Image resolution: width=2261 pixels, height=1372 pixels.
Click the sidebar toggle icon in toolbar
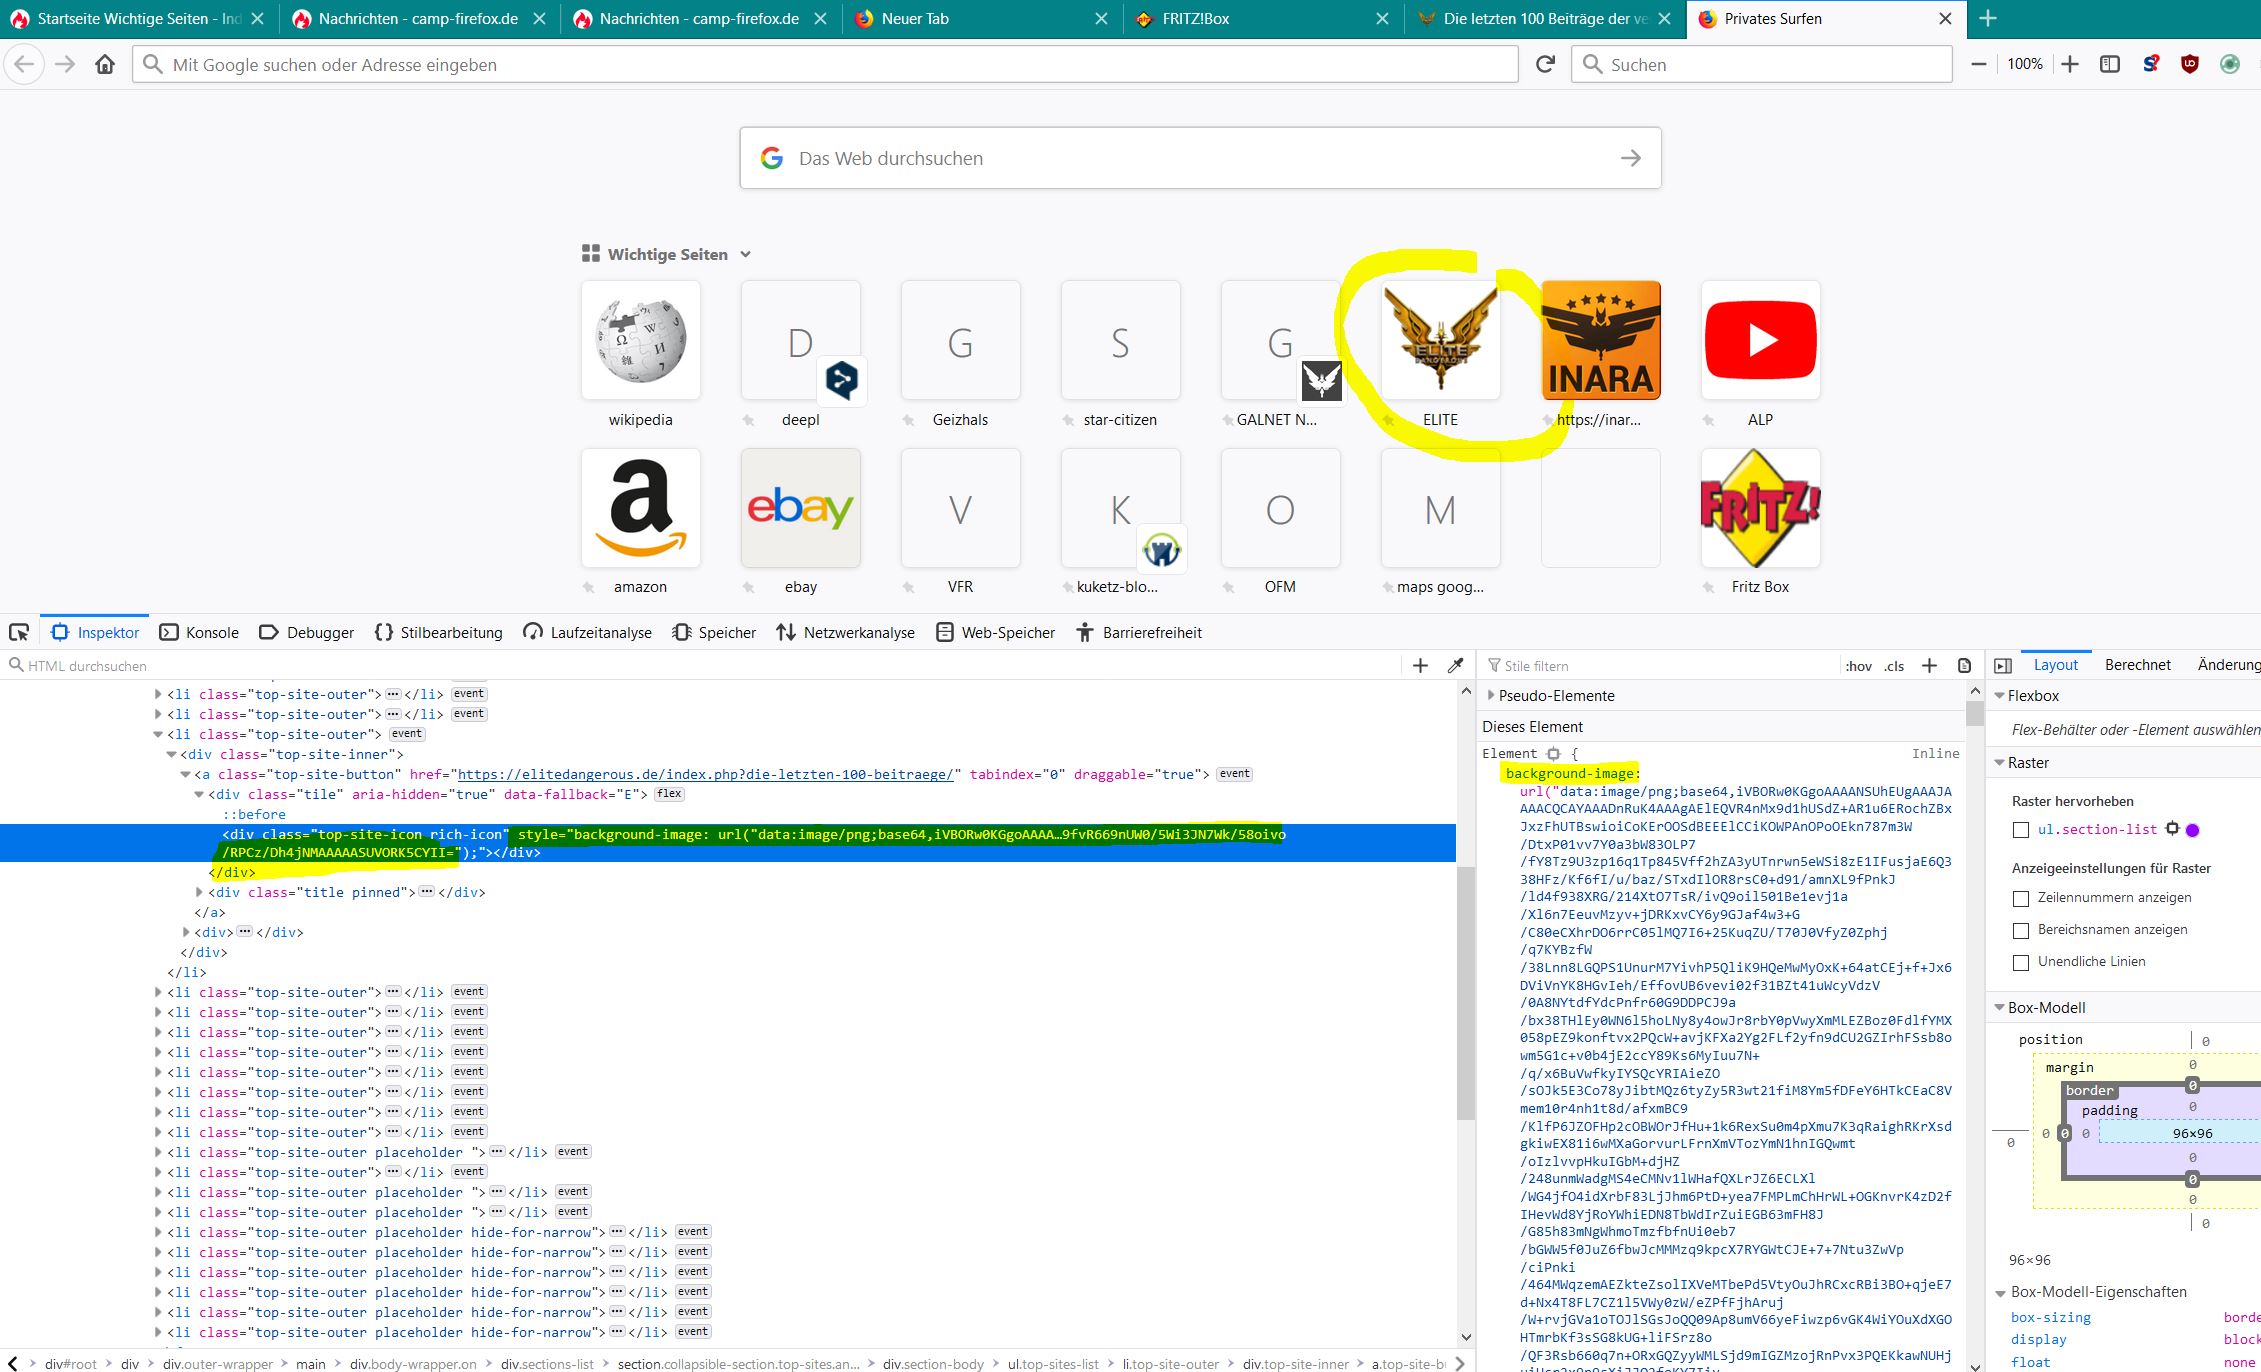[2109, 64]
